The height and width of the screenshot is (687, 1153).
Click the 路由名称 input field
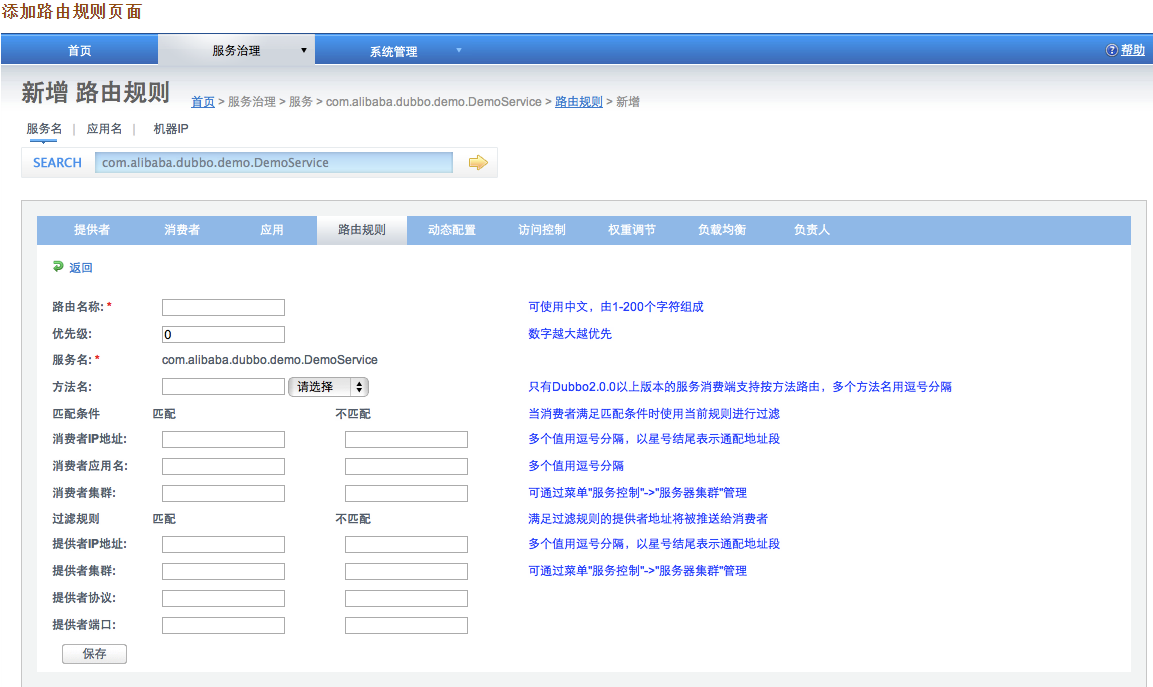(223, 308)
